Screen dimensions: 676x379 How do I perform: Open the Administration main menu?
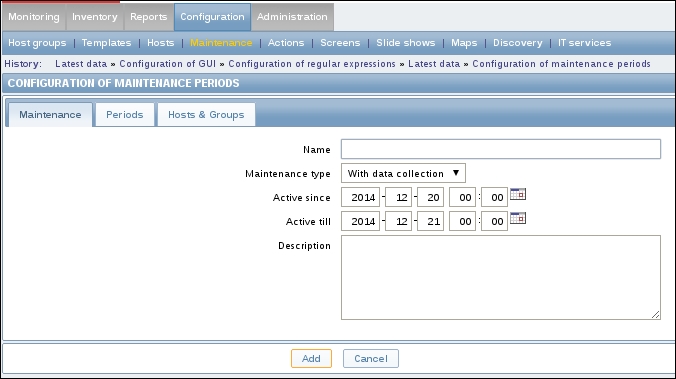point(292,17)
